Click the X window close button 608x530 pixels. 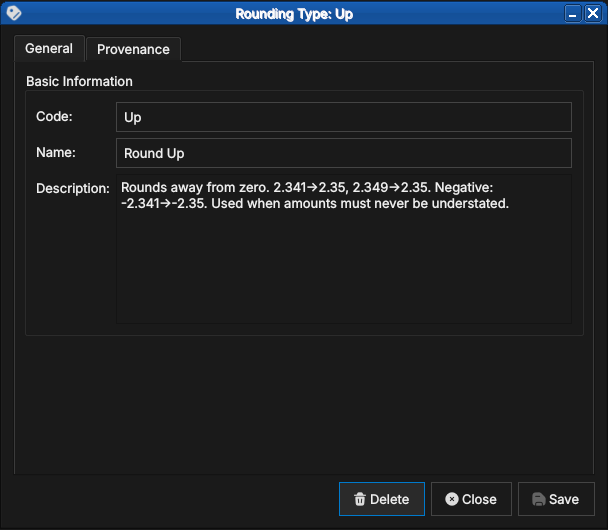(x=593, y=14)
